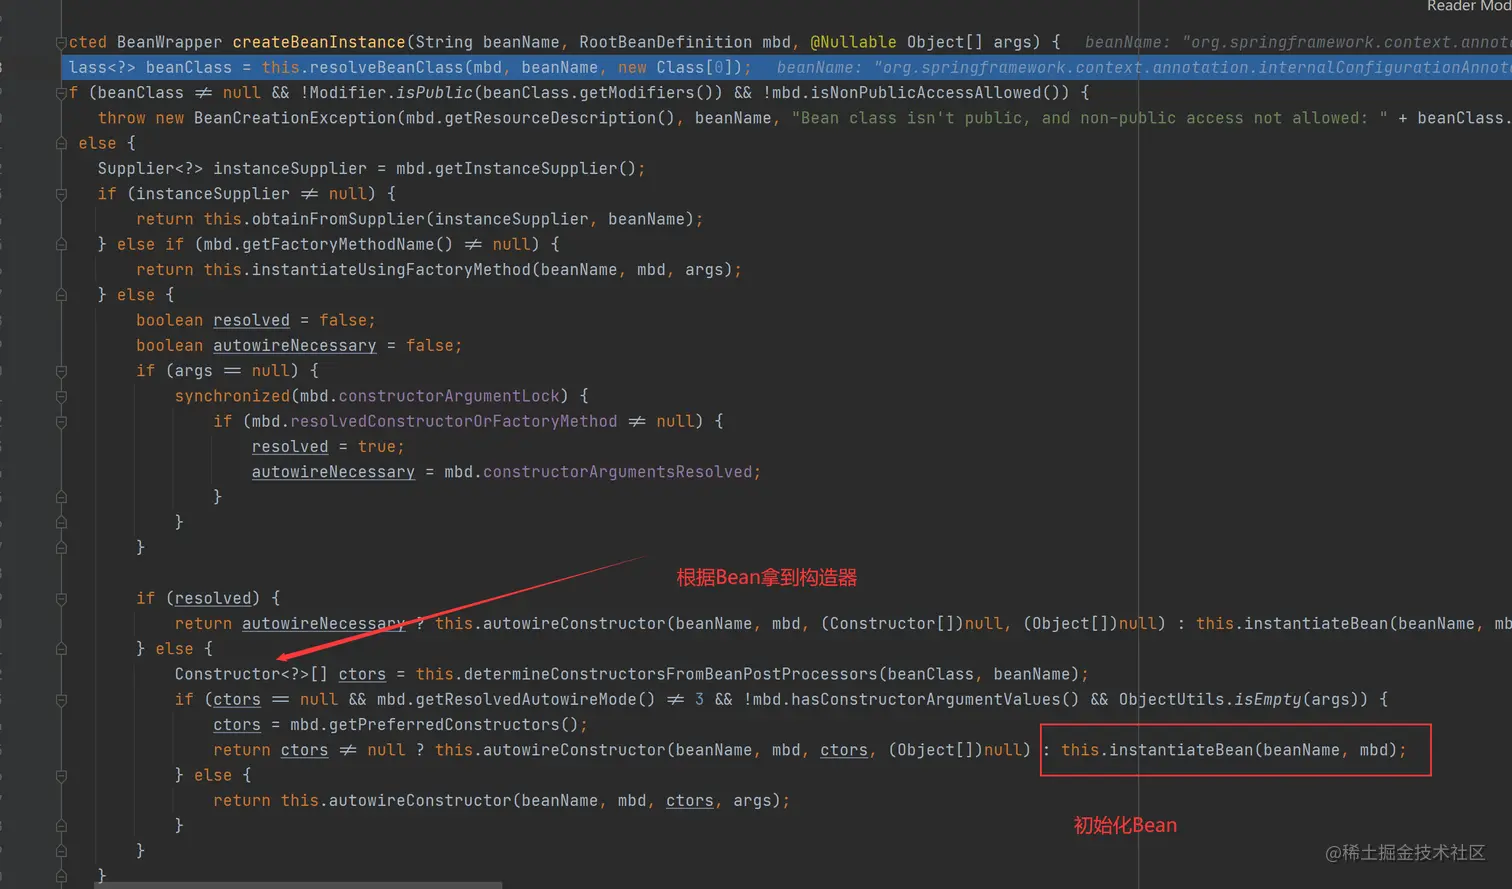The width and height of the screenshot is (1512, 889).
Task: Click 'ctors' in 'Constructor<?>[] ctors' declaration
Action: pos(362,674)
